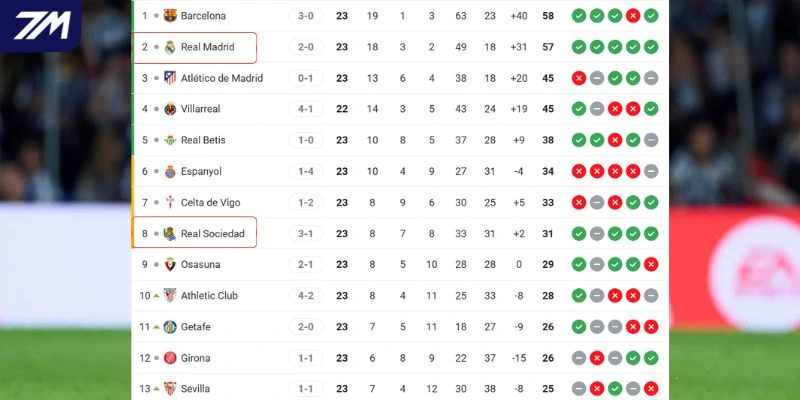This screenshot has width=800, height=400.
Task: Click Real Madrid's 2-0 score button
Action: (x=305, y=47)
